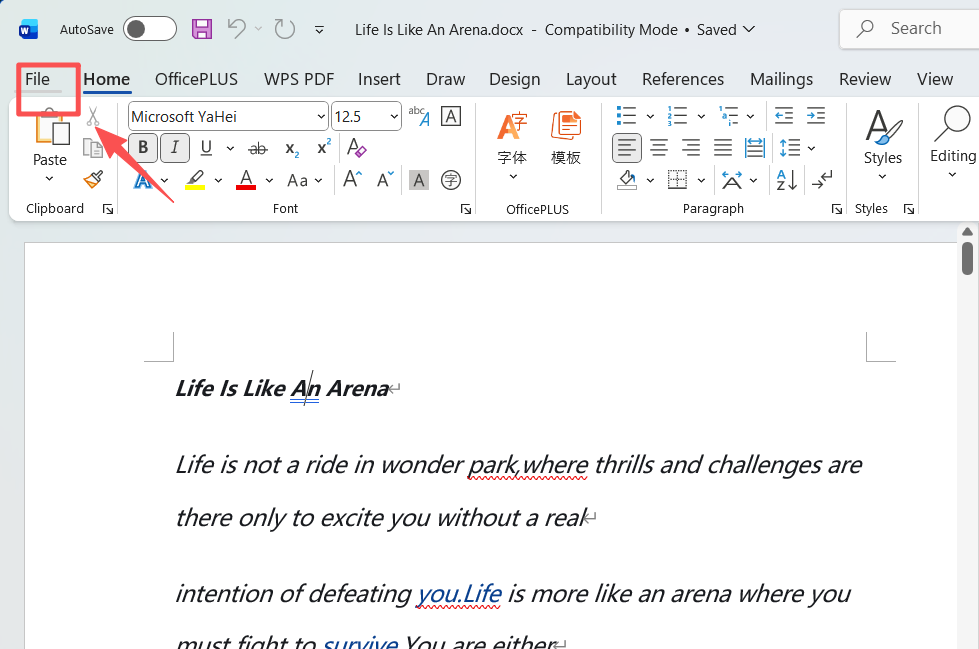Expand the line spacing options arrow
The height and width of the screenshot is (649, 979).
(x=811, y=149)
